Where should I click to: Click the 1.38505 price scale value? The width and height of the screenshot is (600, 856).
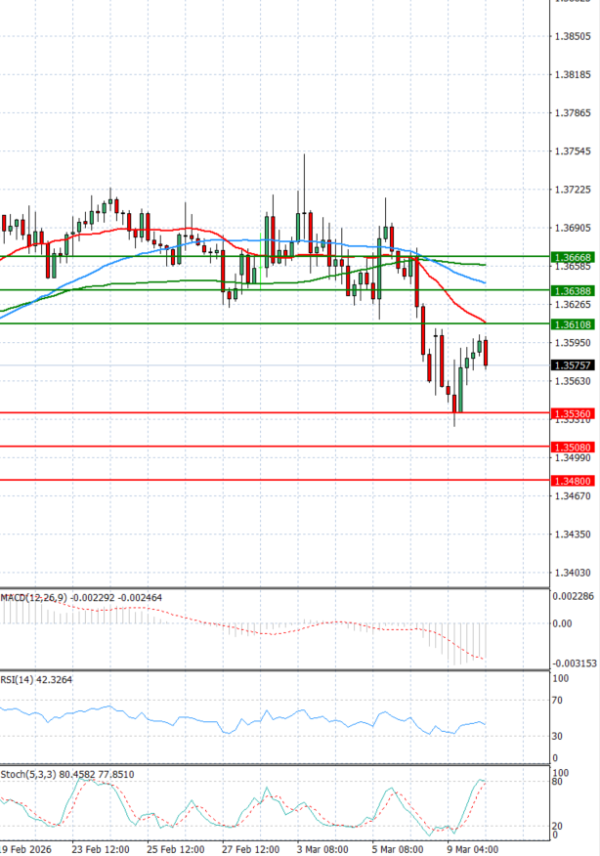[x=571, y=36]
